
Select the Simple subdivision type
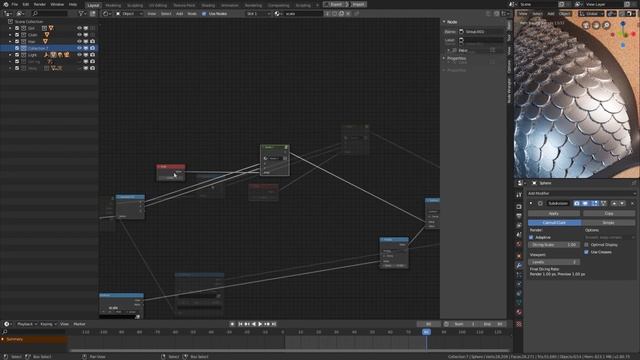pyautogui.click(x=609, y=223)
